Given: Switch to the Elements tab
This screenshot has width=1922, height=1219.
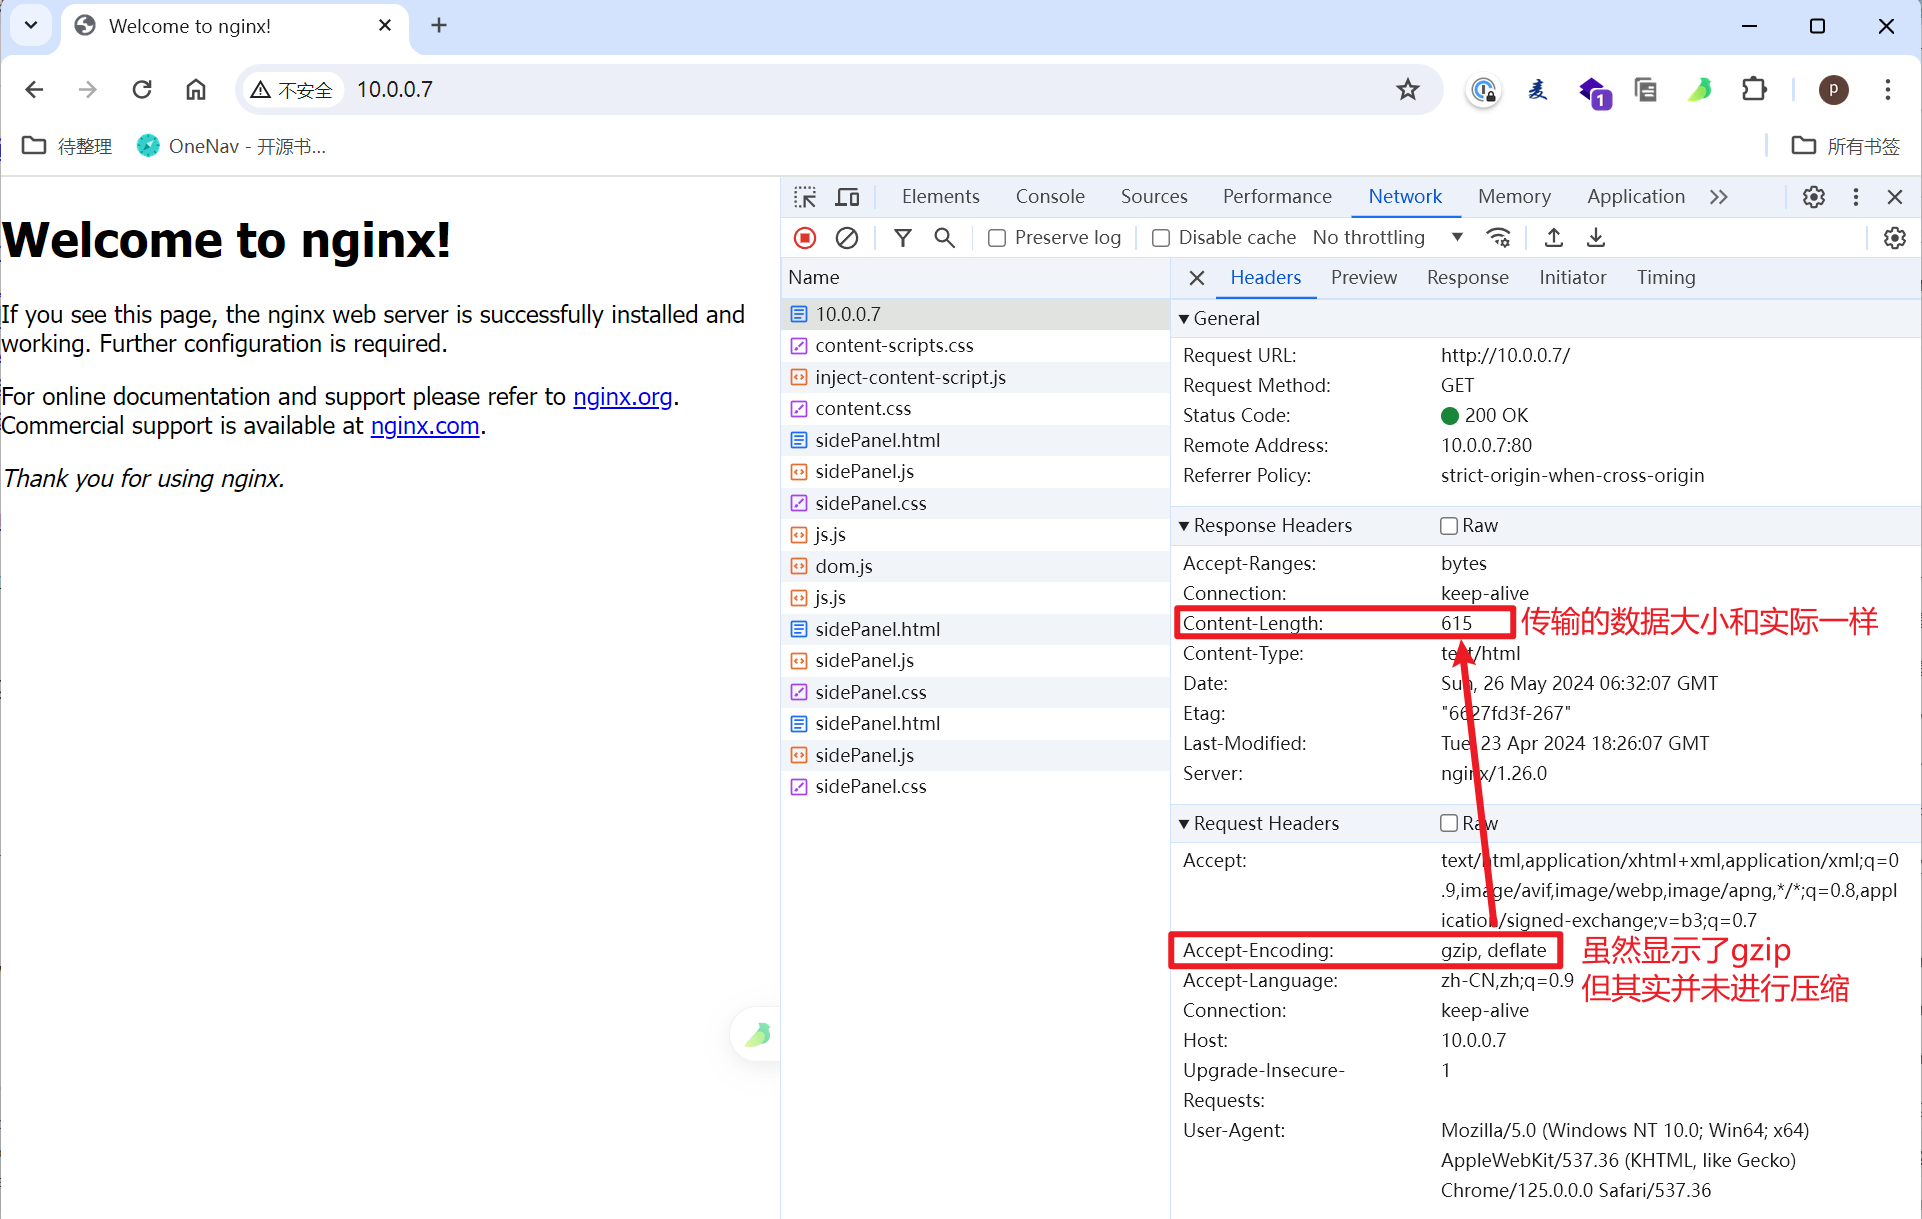Looking at the screenshot, I should tap(940, 197).
